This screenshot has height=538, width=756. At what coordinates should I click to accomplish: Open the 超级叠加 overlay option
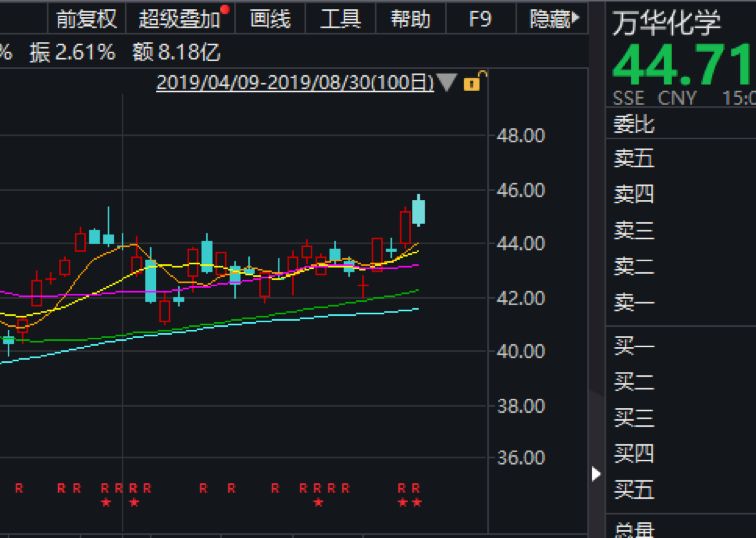pyautogui.click(x=179, y=19)
